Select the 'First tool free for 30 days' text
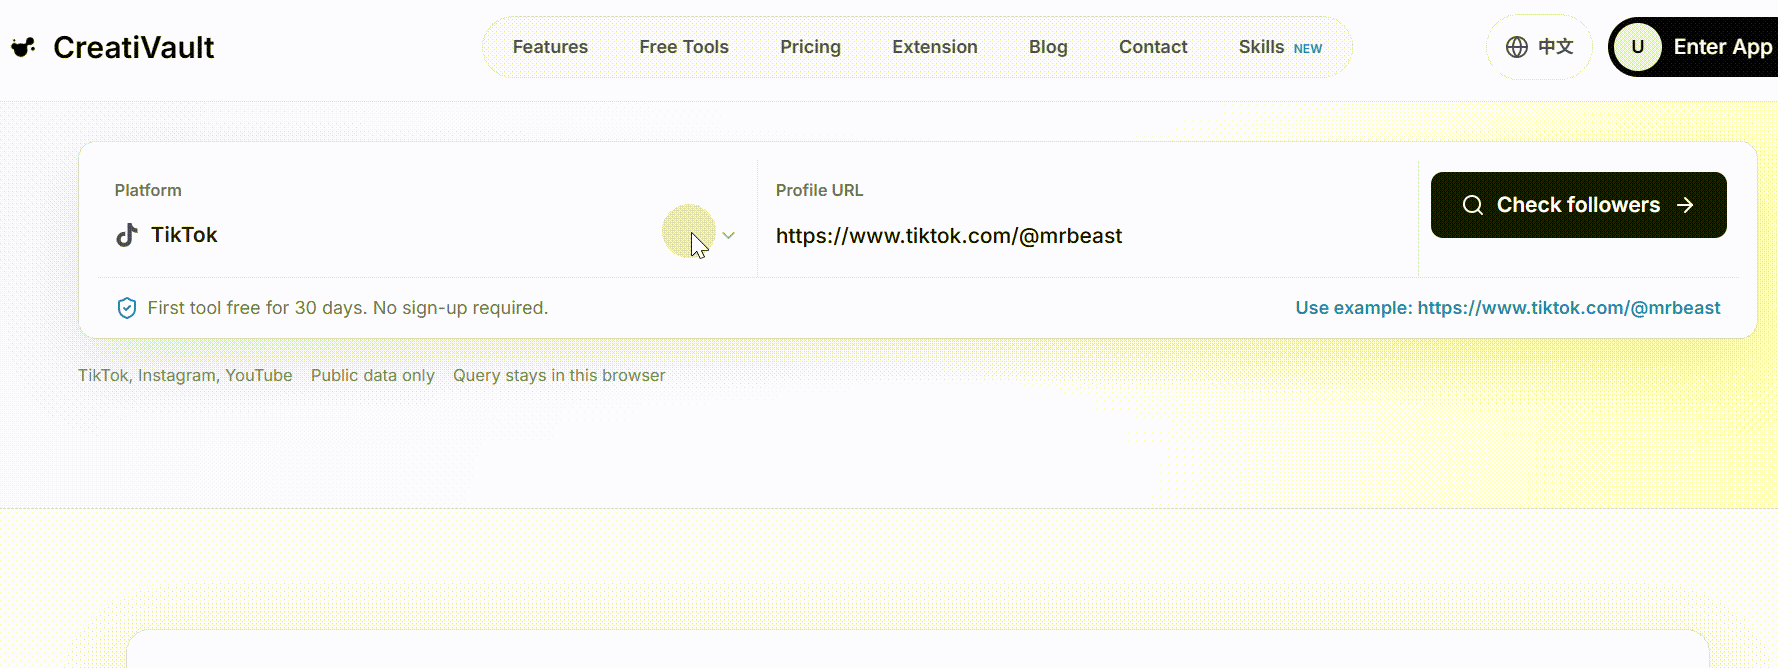Screen dimensions: 1778x668 348,308
